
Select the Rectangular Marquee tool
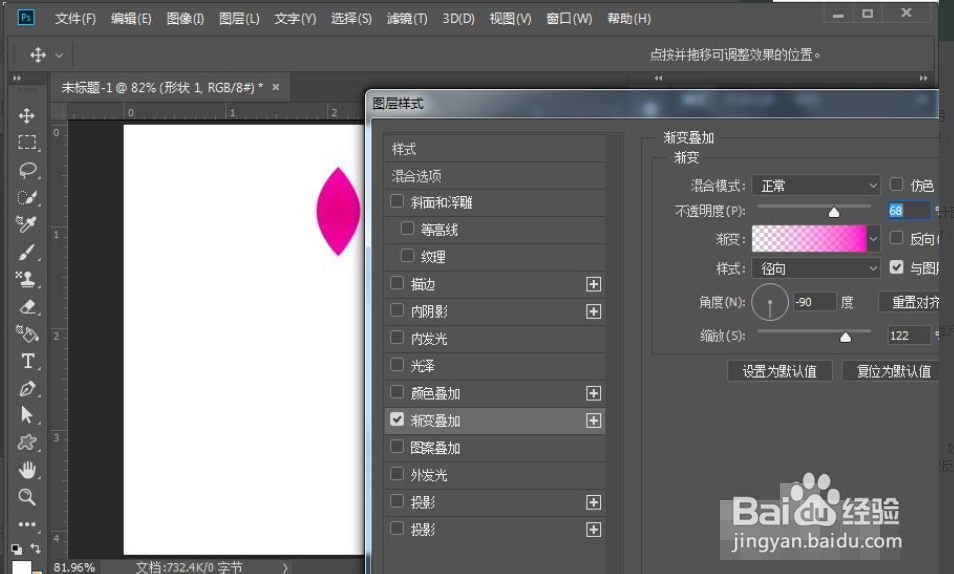(x=27, y=142)
